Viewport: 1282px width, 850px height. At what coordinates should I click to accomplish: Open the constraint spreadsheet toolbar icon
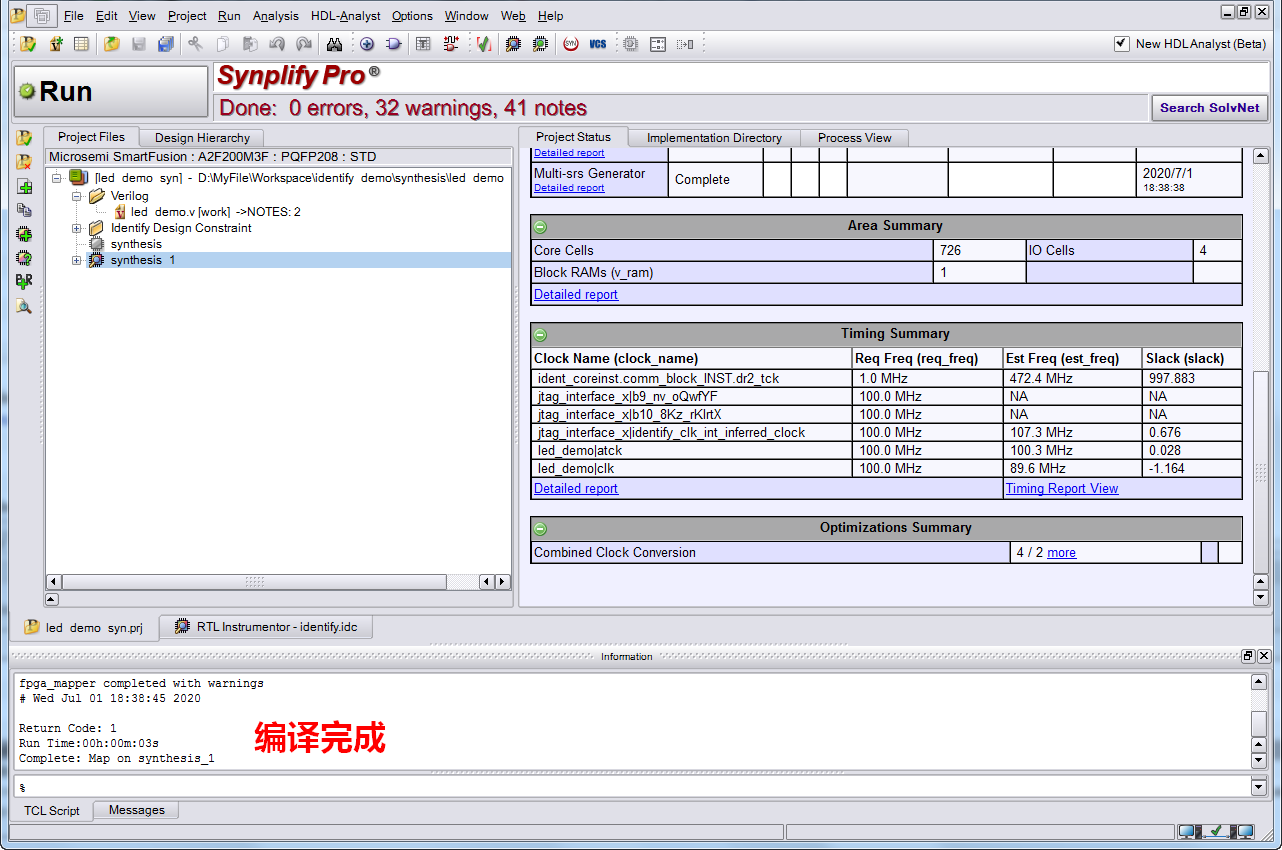pyautogui.click(x=82, y=44)
